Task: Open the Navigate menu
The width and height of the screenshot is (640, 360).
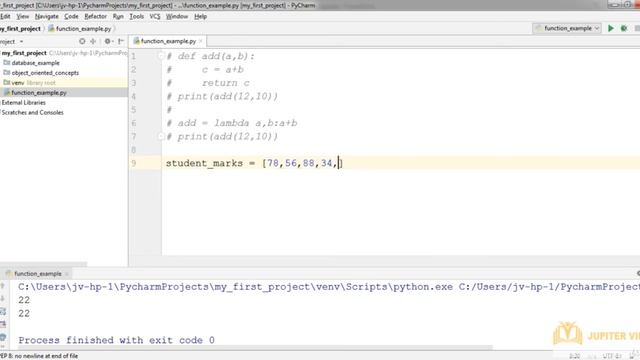Action: point(47,16)
